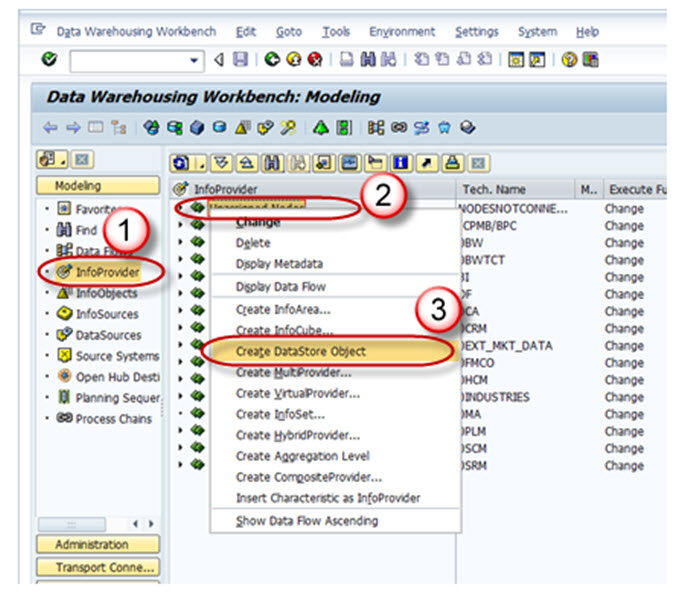Viewport: 680px width, 595px height.
Task: Open the Environment menu
Action: tap(401, 32)
